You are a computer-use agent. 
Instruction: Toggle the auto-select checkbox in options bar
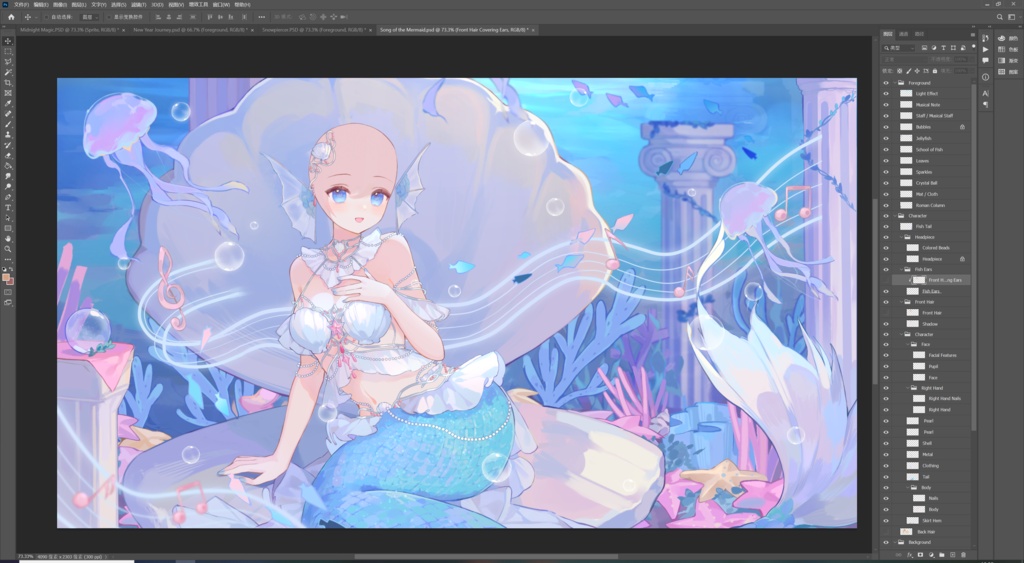(47, 17)
